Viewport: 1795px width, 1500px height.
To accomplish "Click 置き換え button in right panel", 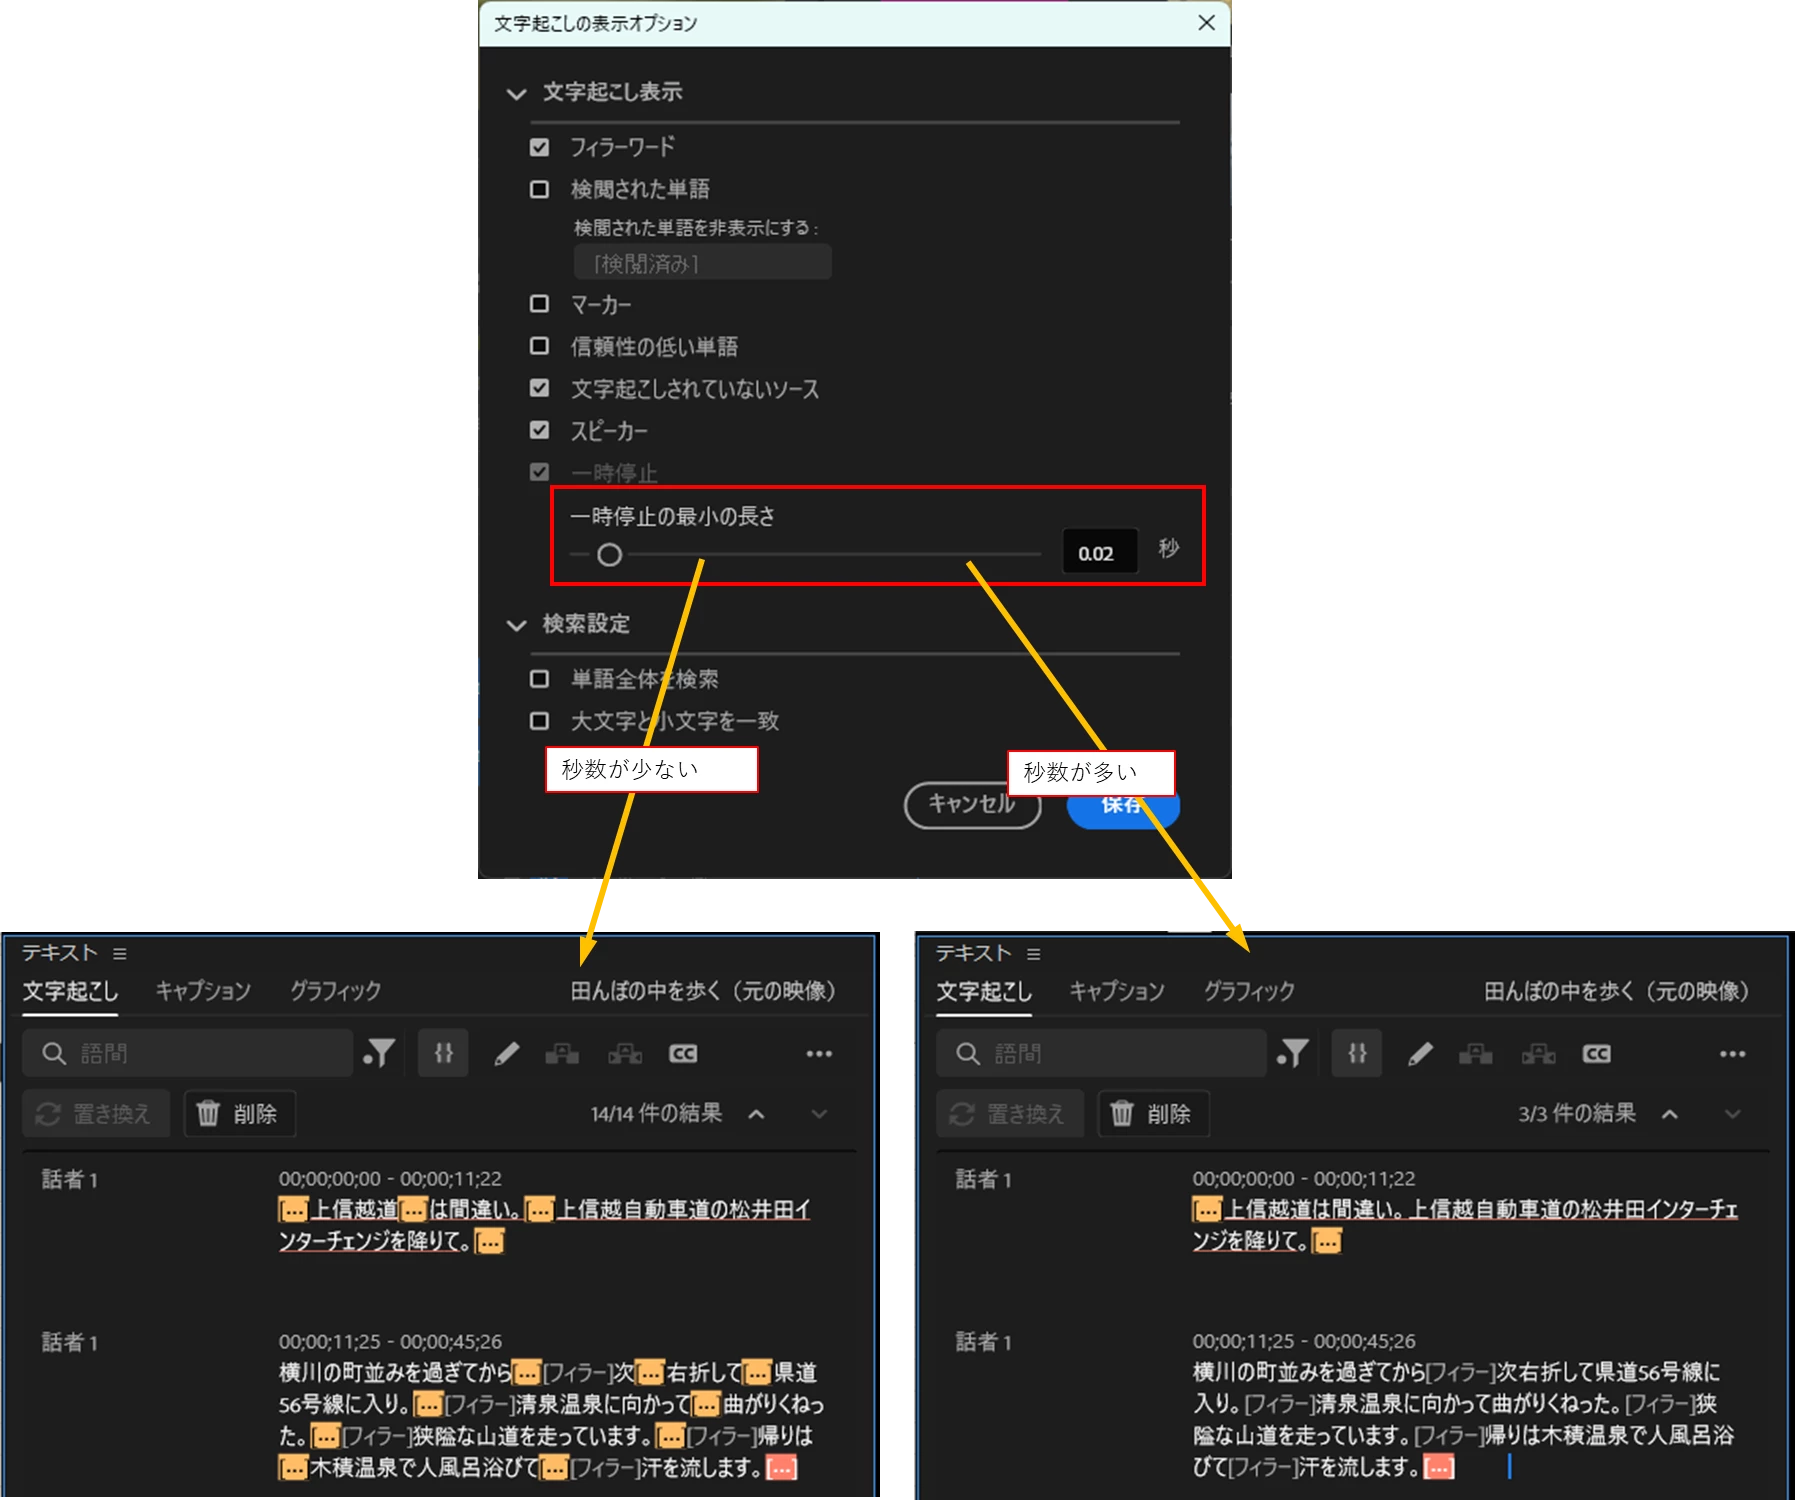I will [1010, 1114].
